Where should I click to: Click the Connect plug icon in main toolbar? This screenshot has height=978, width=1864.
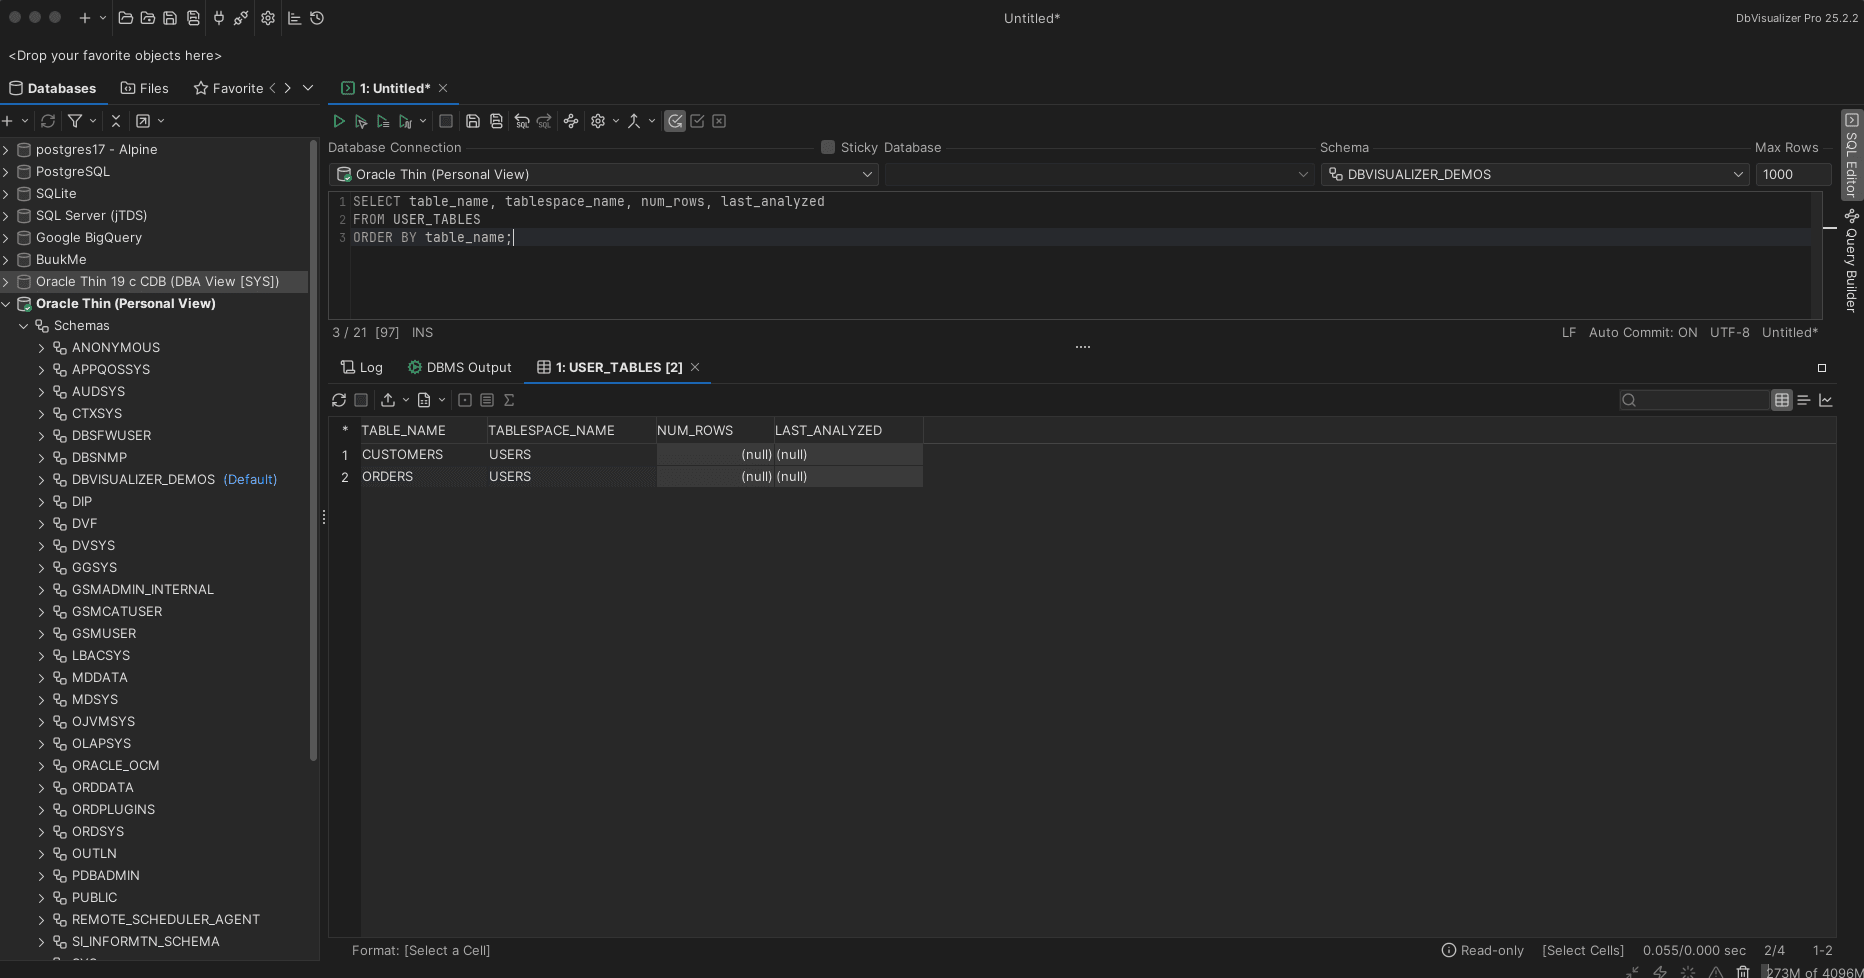219,18
